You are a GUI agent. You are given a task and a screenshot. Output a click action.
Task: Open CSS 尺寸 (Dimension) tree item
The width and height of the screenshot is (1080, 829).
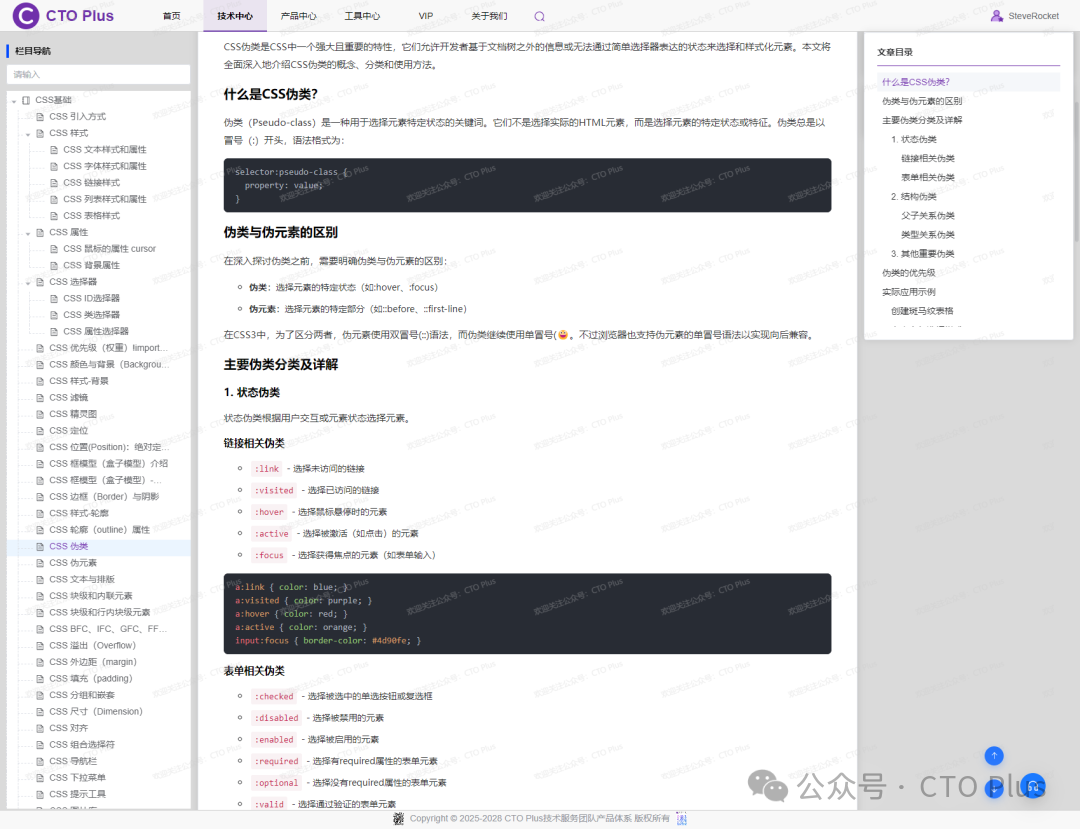click(x=96, y=712)
